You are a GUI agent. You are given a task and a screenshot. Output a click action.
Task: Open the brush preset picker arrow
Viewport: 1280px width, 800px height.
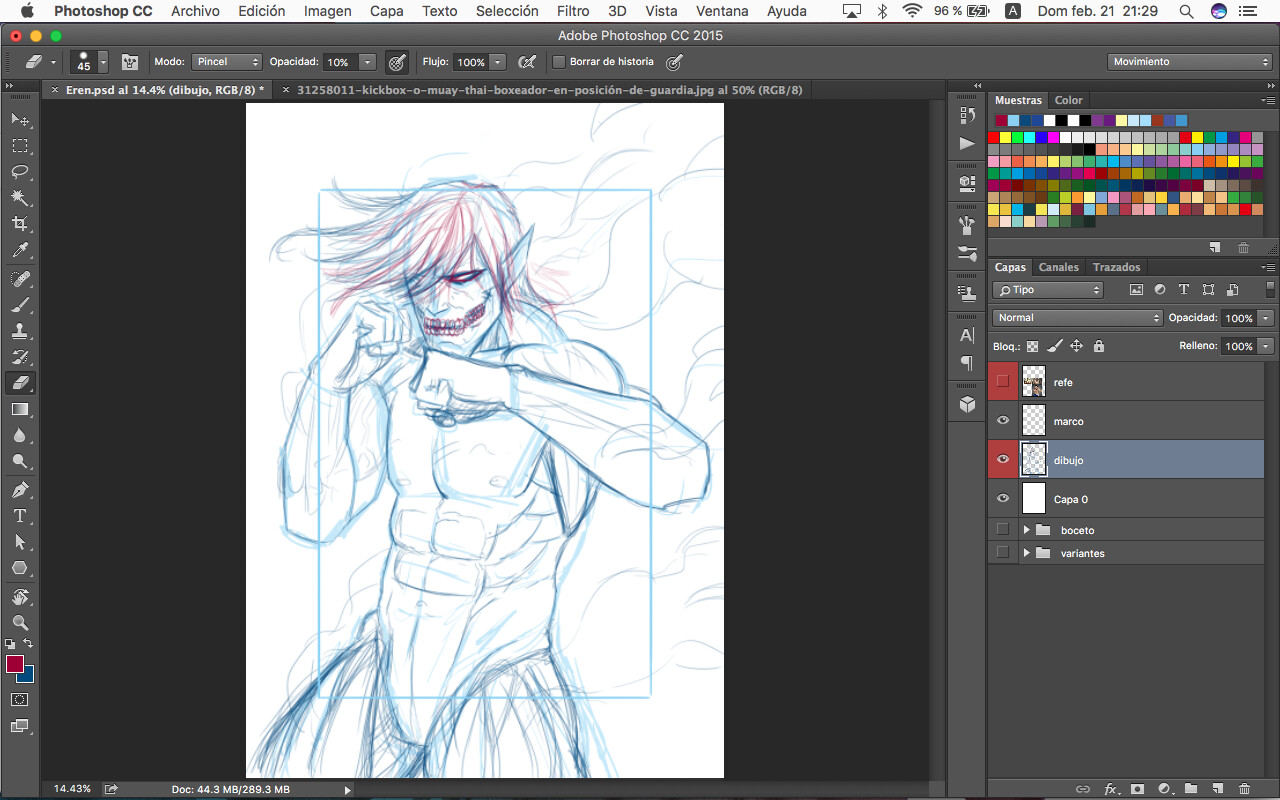[x=103, y=62]
